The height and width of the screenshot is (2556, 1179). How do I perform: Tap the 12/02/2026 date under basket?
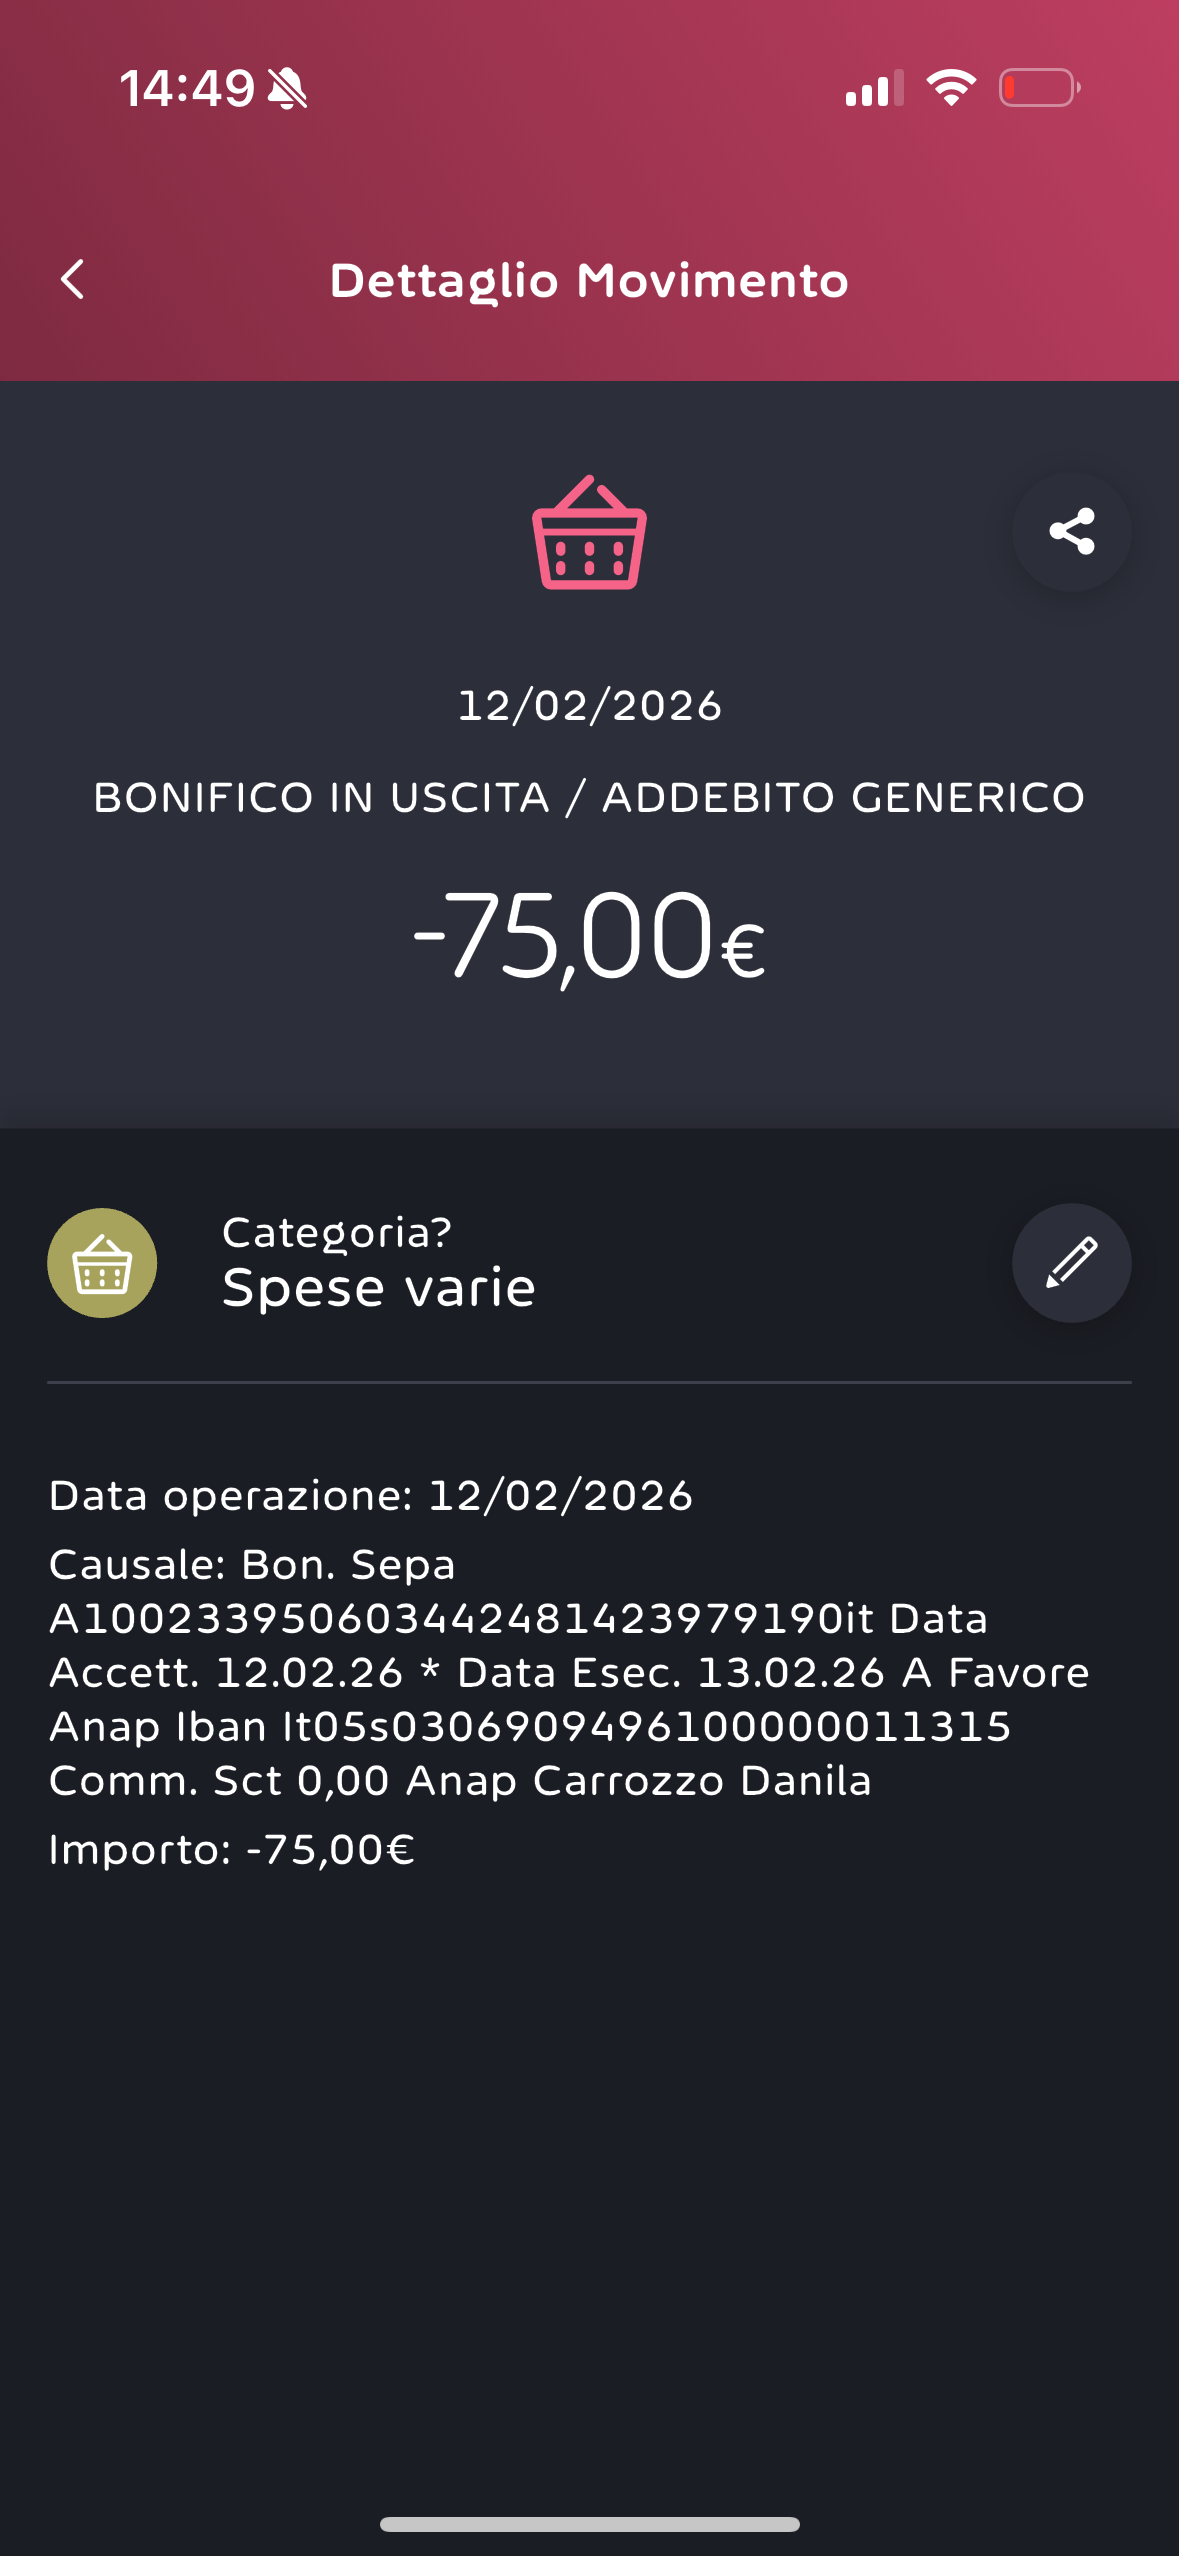[589, 706]
